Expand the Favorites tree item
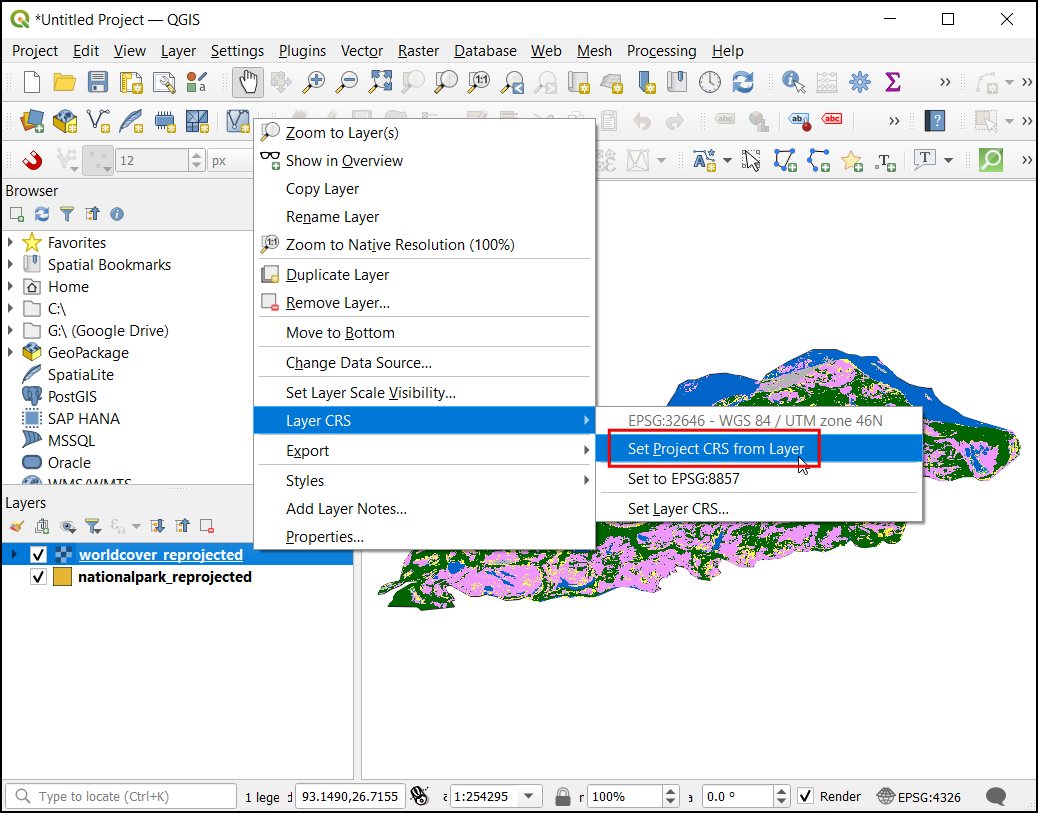This screenshot has height=813, width=1038. (x=11, y=243)
